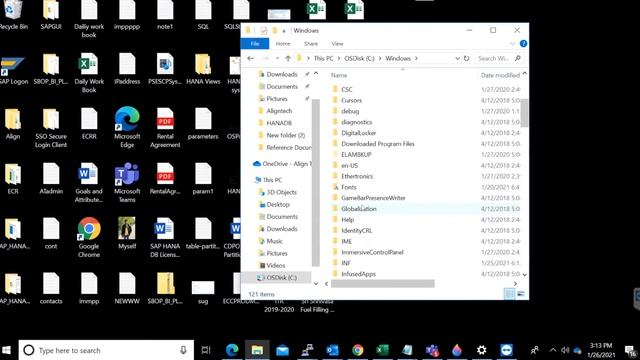Open Task View on the taskbar
This screenshot has height=360, width=640.
[206, 350]
